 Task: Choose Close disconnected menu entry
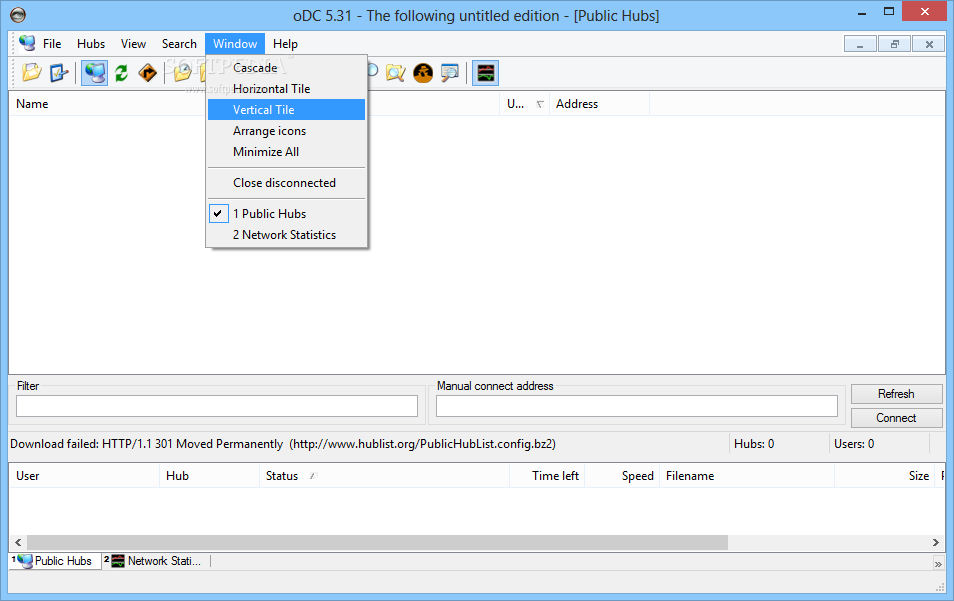tap(287, 183)
